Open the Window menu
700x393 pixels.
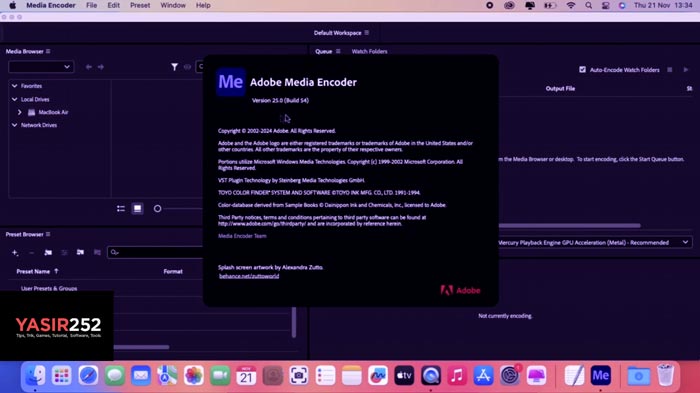tap(173, 5)
